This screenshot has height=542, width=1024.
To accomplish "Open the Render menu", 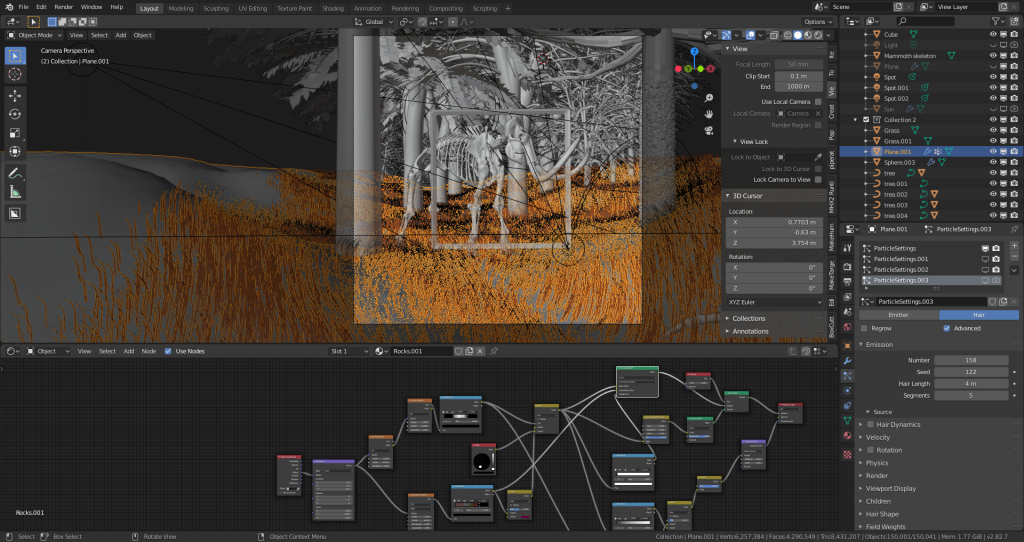I will tap(63, 7).
